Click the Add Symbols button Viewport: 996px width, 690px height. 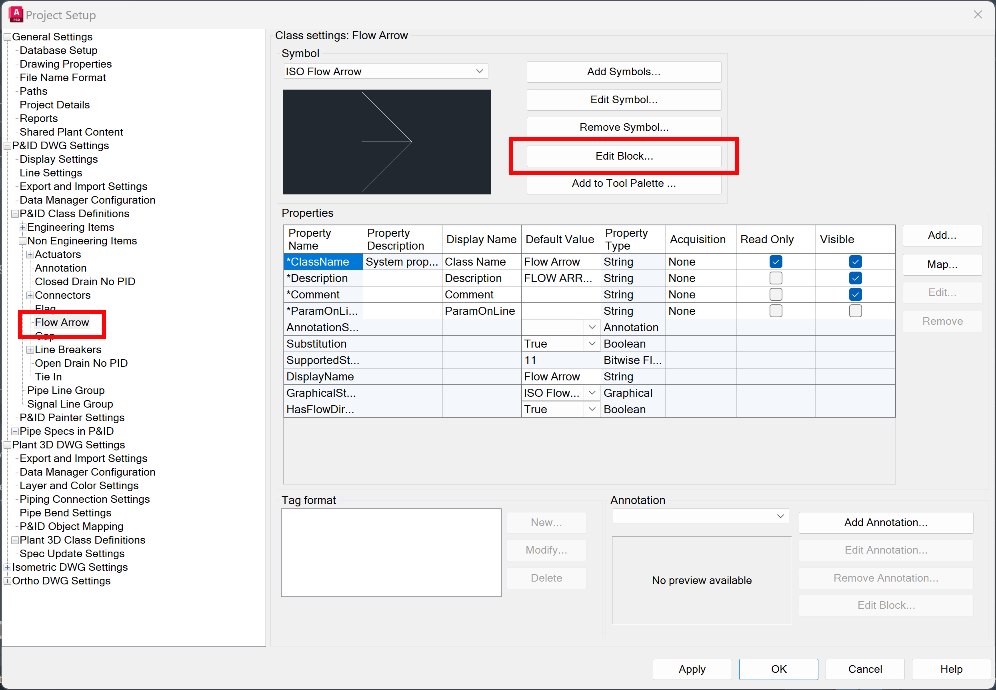point(624,72)
